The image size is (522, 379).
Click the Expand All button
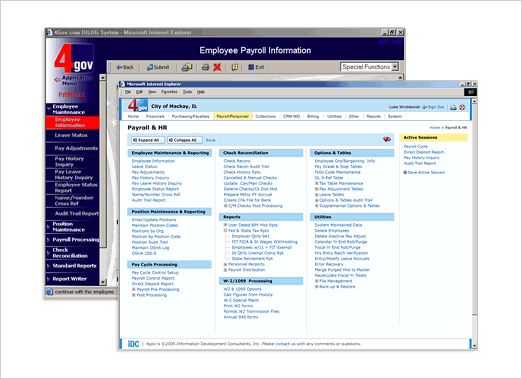click(148, 140)
